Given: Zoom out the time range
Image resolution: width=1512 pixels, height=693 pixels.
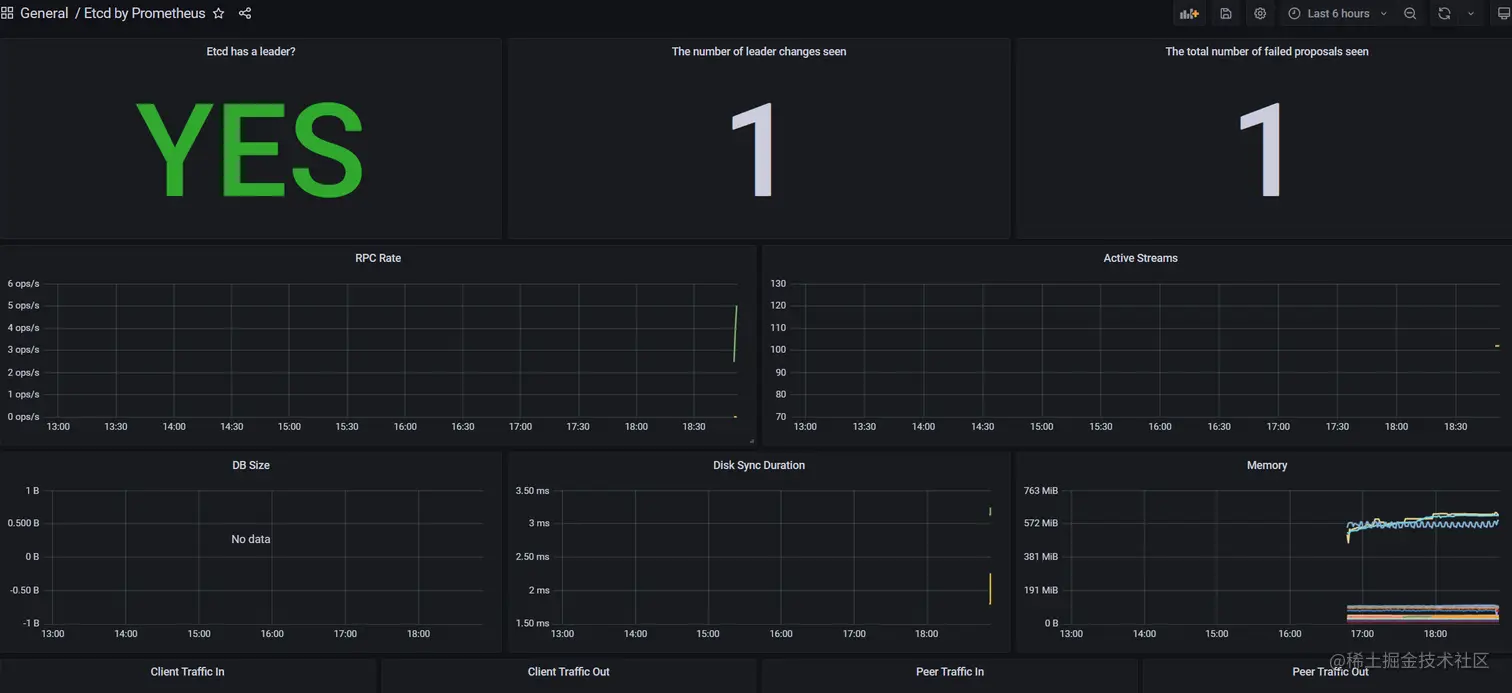Looking at the screenshot, I should click(1410, 14).
